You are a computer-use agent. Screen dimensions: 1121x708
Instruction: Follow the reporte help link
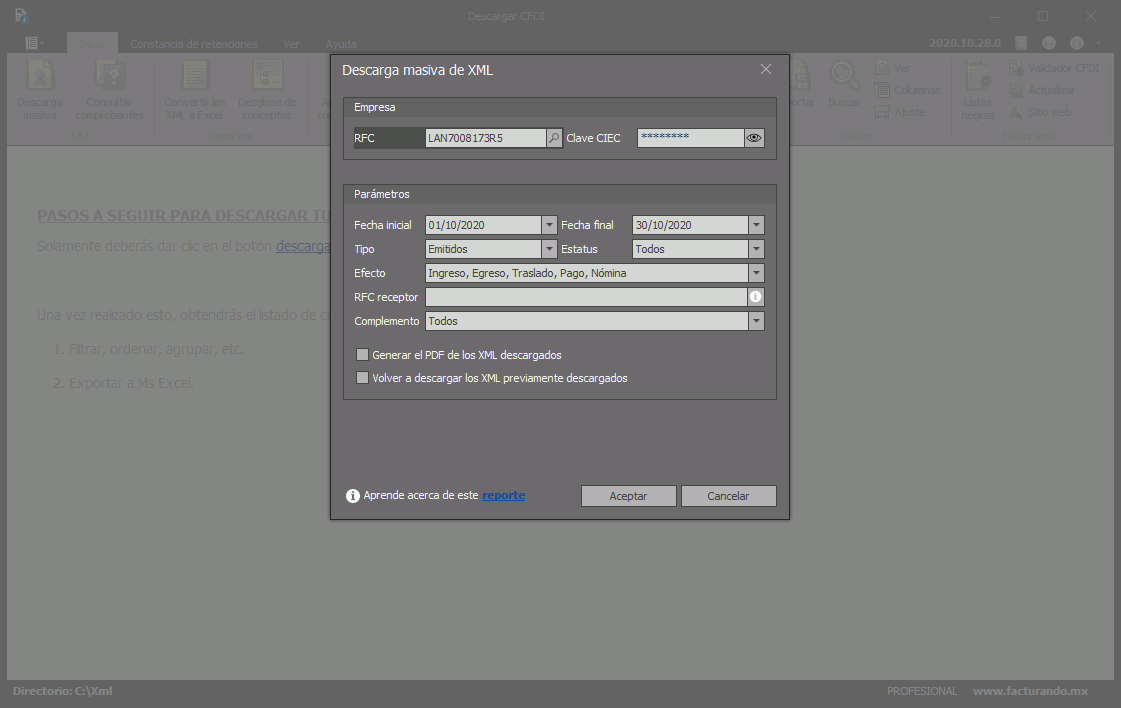[503, 495]
